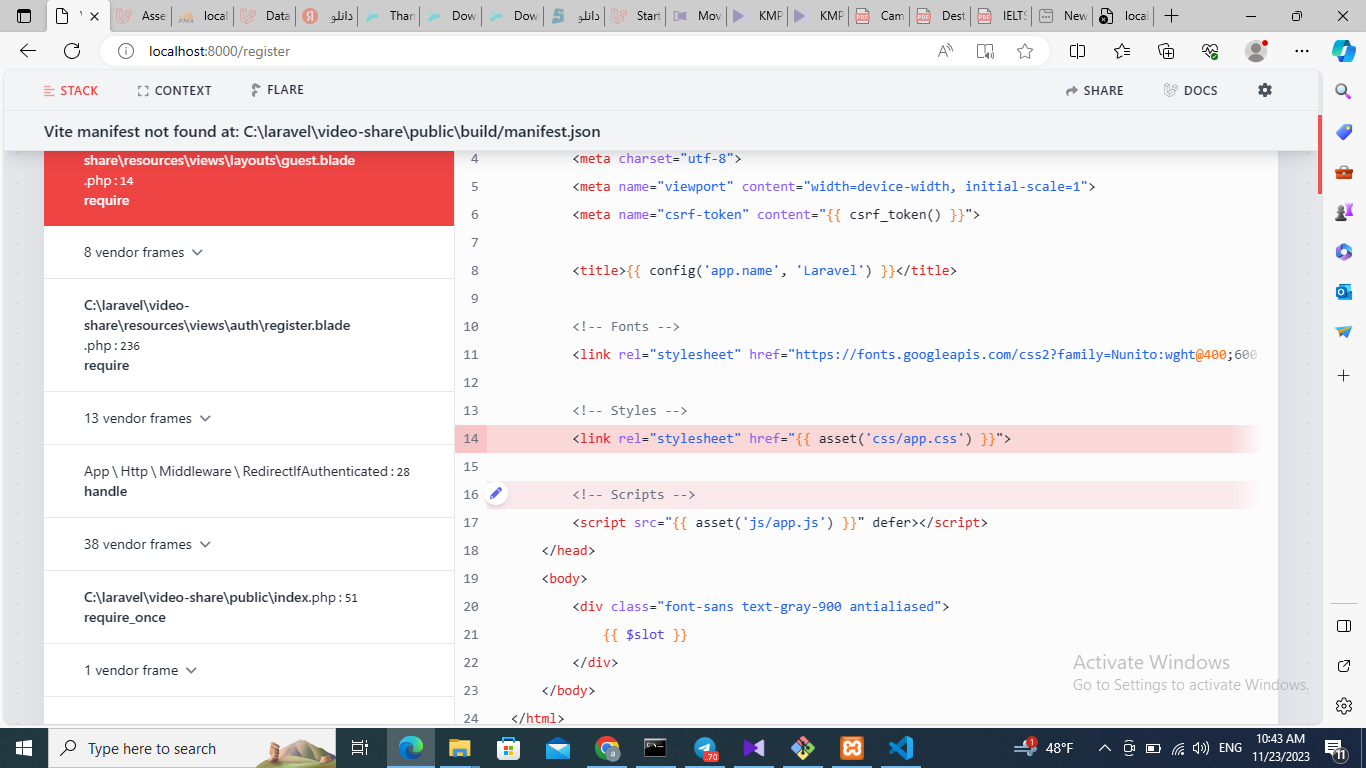
Task: Click the volume speaker tray icon
Action: [1201, 748]
